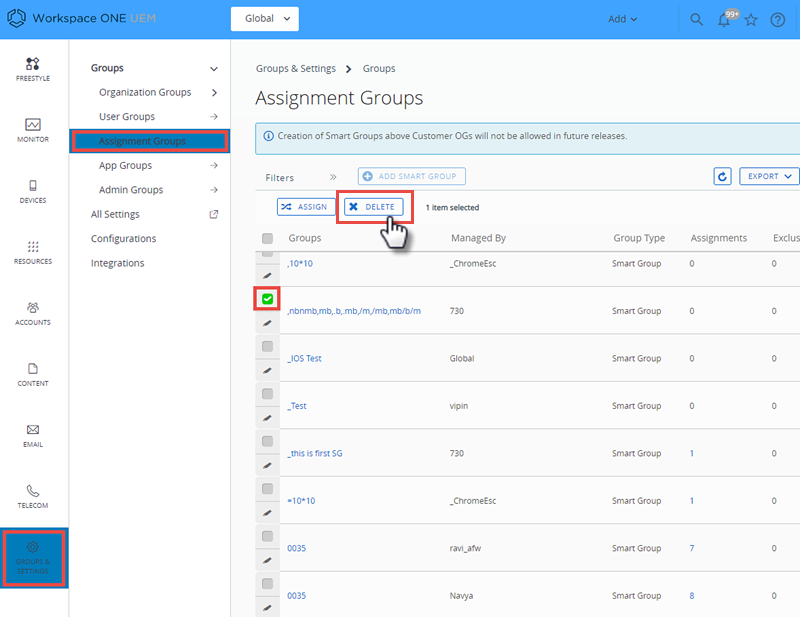This screenshot has width=800, height=617.
Task: Collapse the Groups menu chevron
Action: (x=214, y=68)
